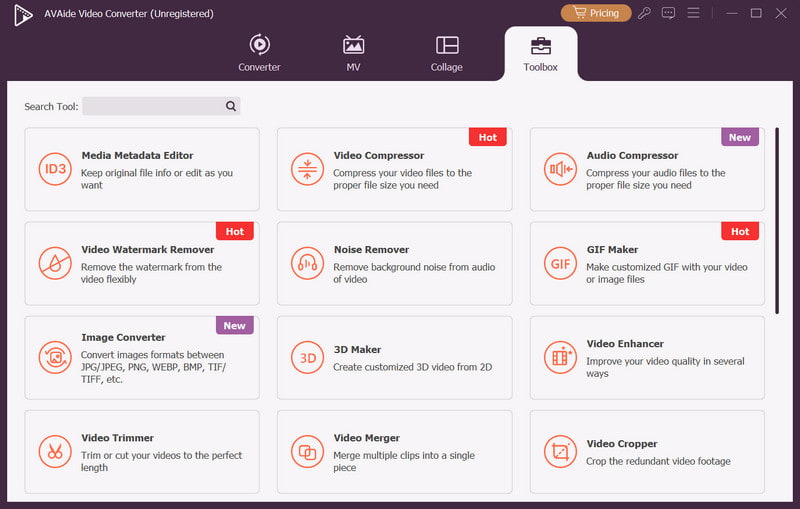Click 'Remove the watermark from the video flexibly'
The image size is (800, 509).
click(x=151, y=273)
